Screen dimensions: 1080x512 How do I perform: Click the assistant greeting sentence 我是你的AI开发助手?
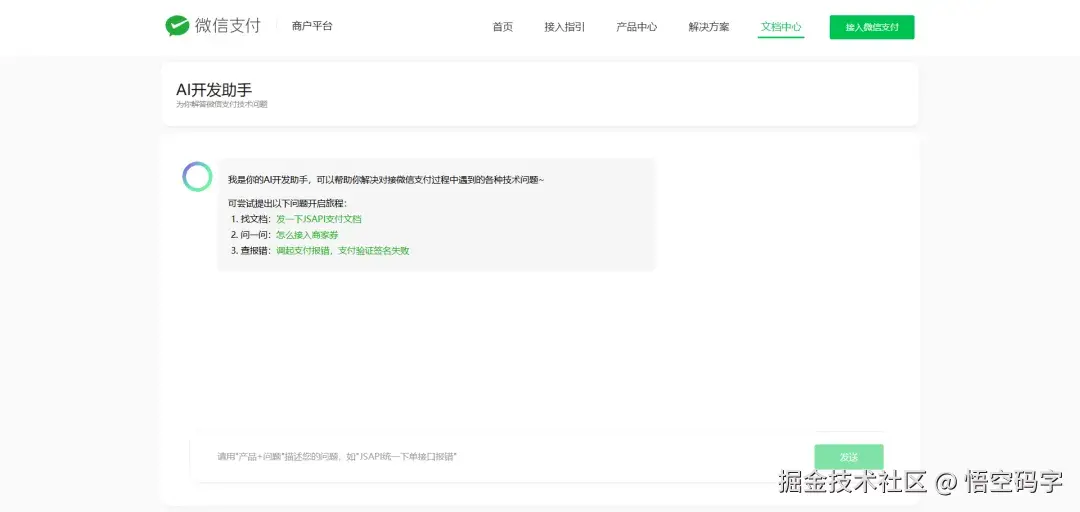tap(386, 180)
